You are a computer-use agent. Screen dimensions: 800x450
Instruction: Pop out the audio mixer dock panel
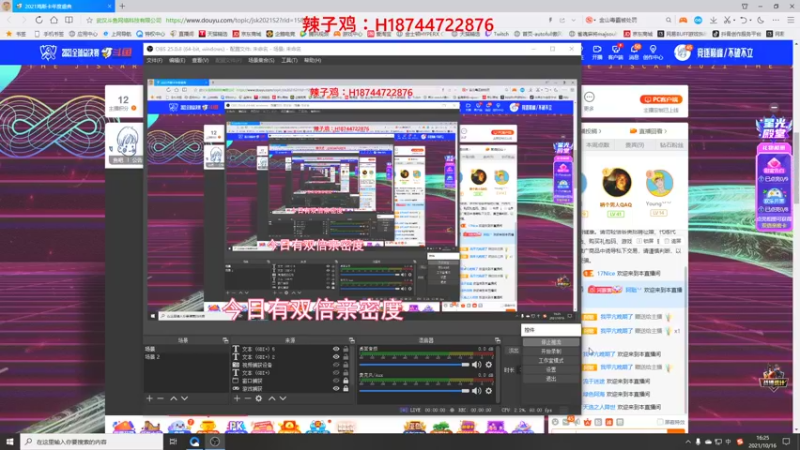[x=497, y=340]
